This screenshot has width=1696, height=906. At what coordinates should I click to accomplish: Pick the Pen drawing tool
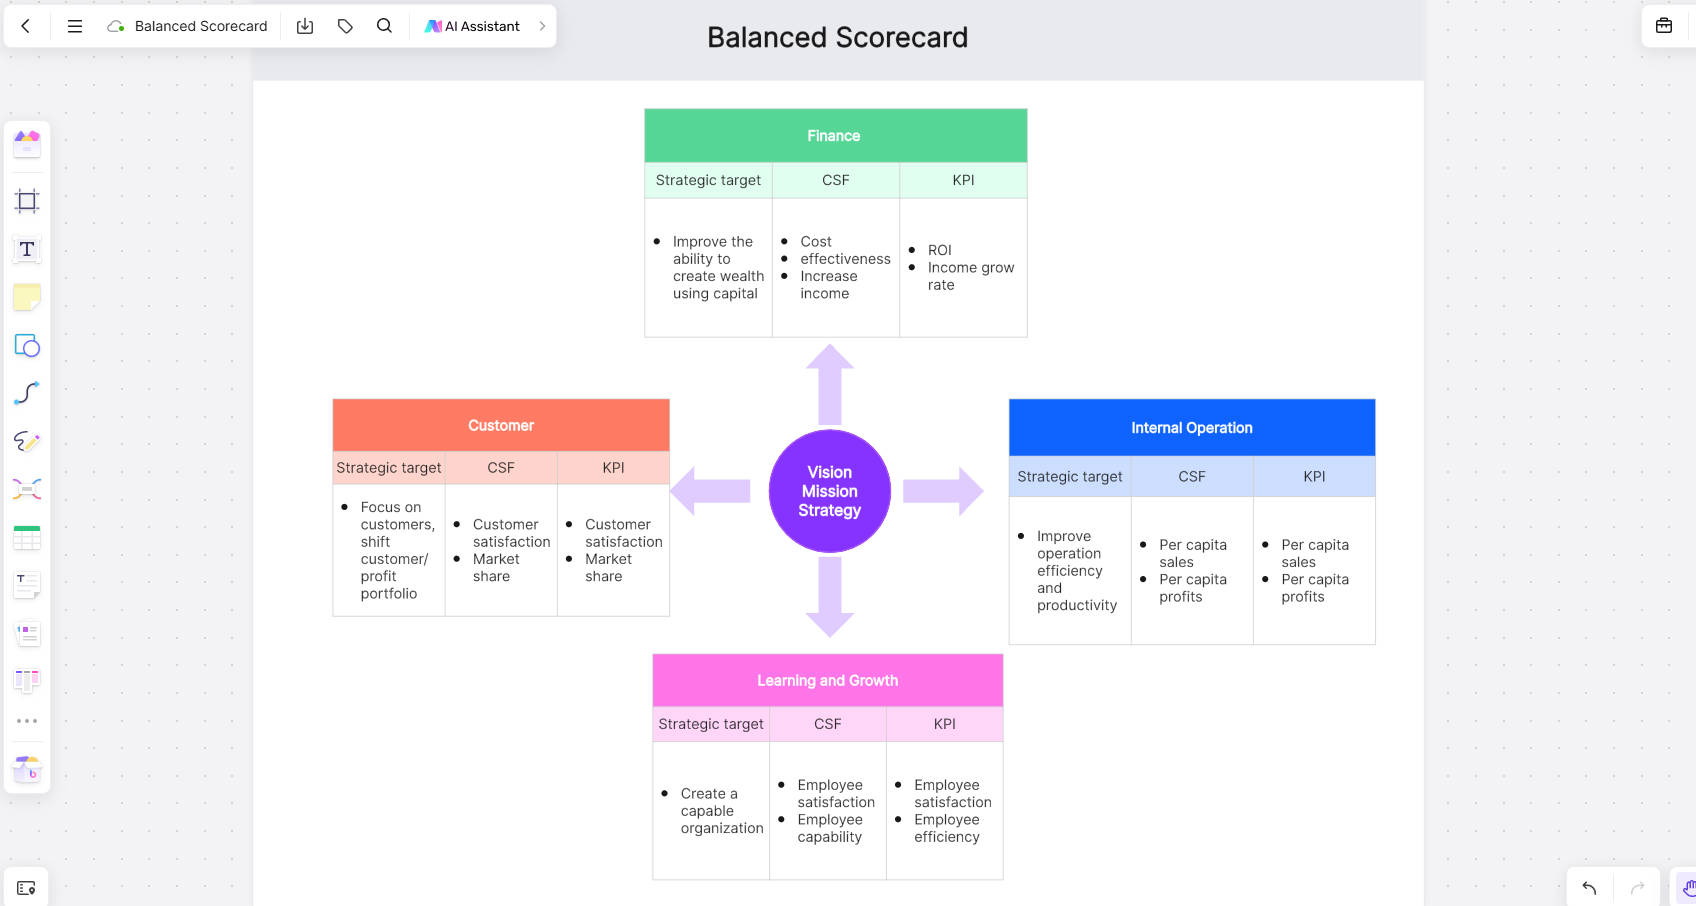coord(27,441)
